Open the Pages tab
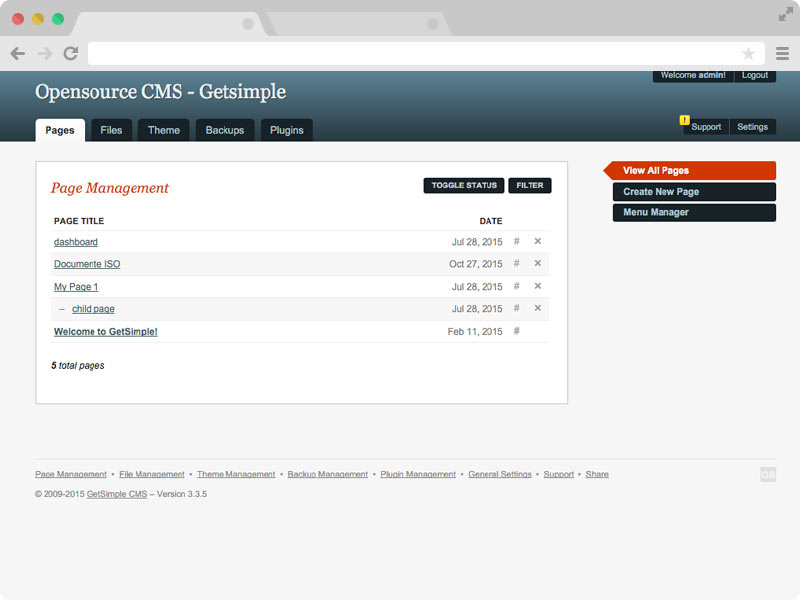 [x=60, y=130]
